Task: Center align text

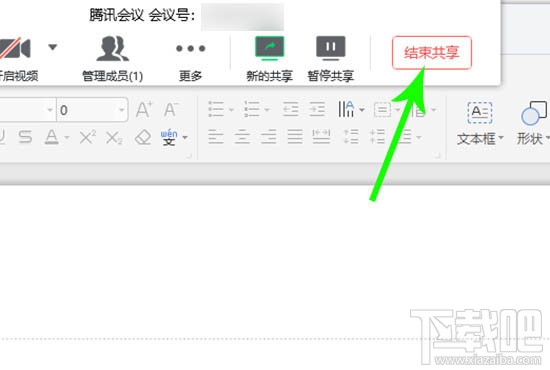Action: click(x=242, y=137)
